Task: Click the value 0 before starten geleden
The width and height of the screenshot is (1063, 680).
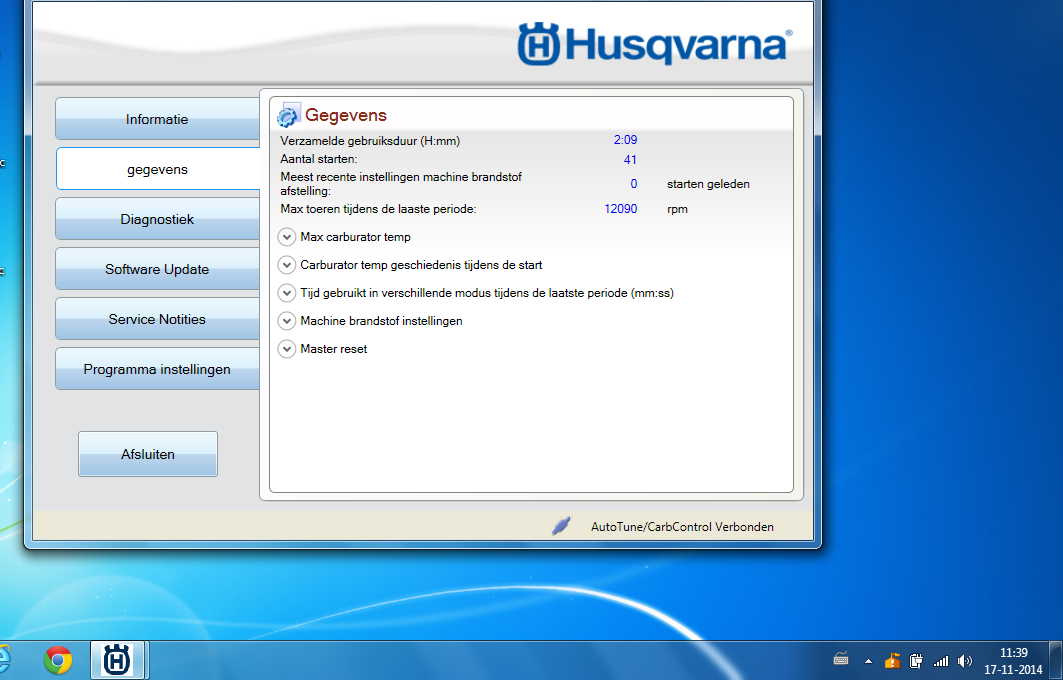Action: (634, 184)
